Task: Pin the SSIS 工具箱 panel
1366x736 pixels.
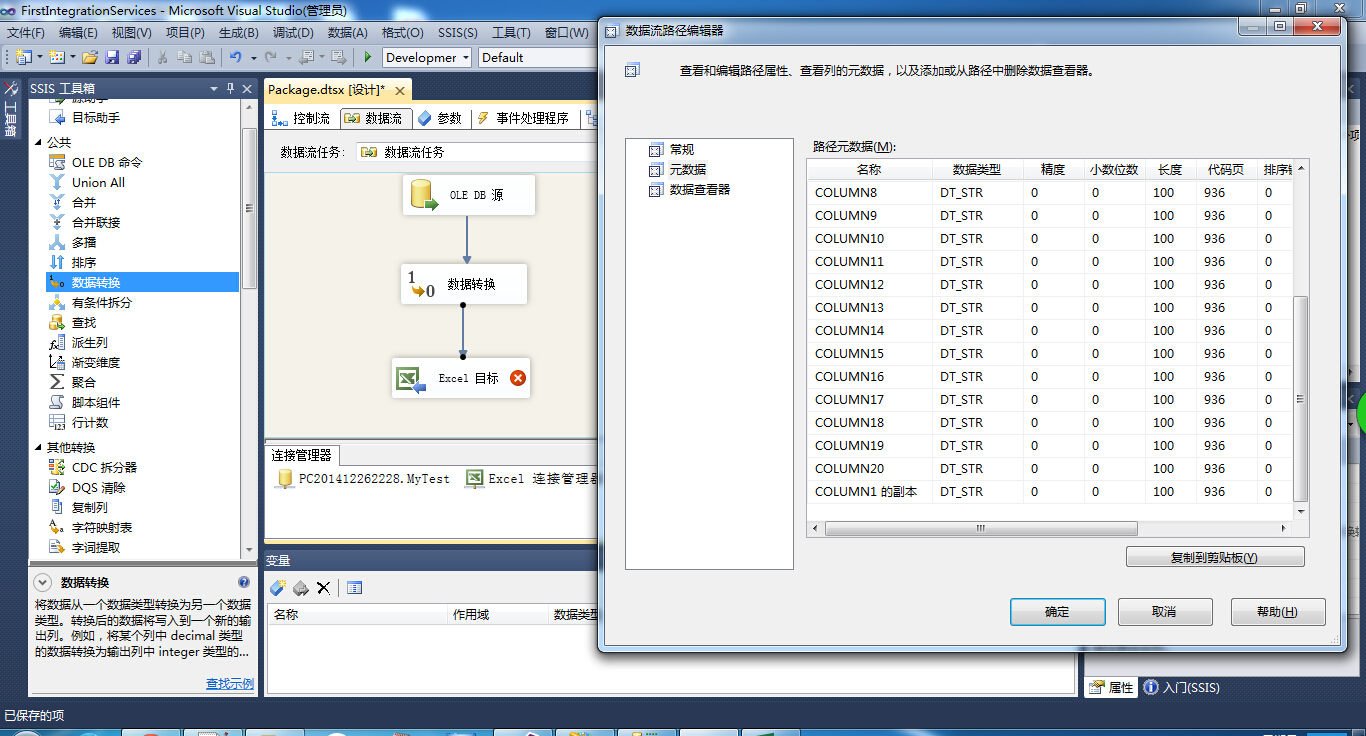Action: pos(231,88)
